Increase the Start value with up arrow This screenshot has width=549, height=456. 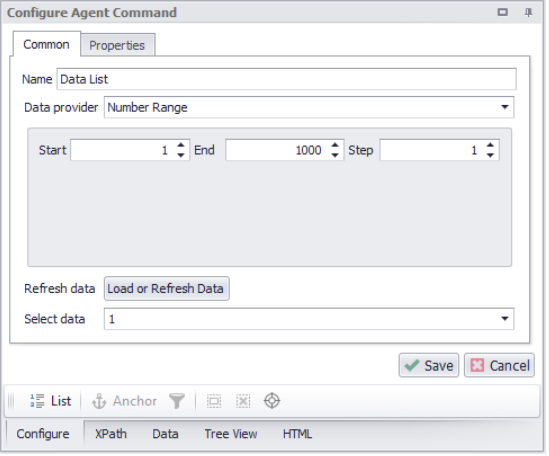tap(181, 145)
